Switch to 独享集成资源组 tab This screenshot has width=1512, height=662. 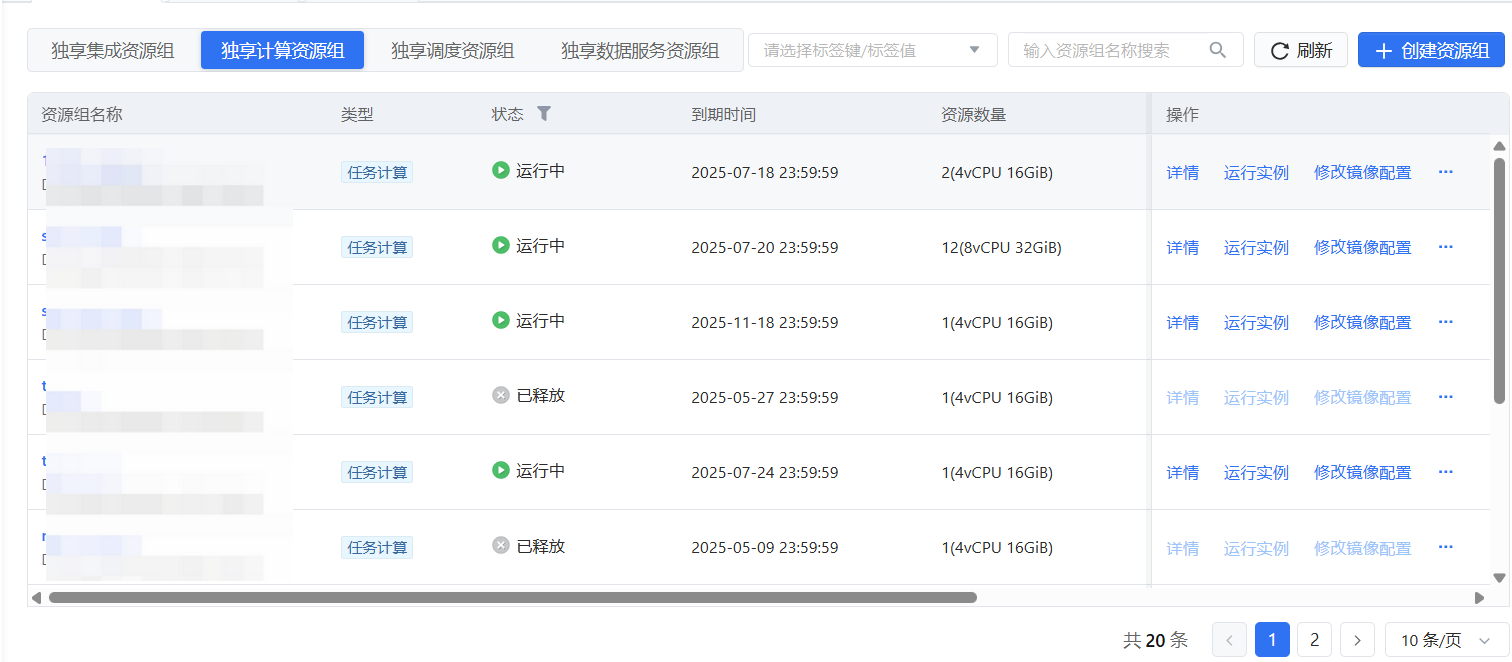(113, 51)
